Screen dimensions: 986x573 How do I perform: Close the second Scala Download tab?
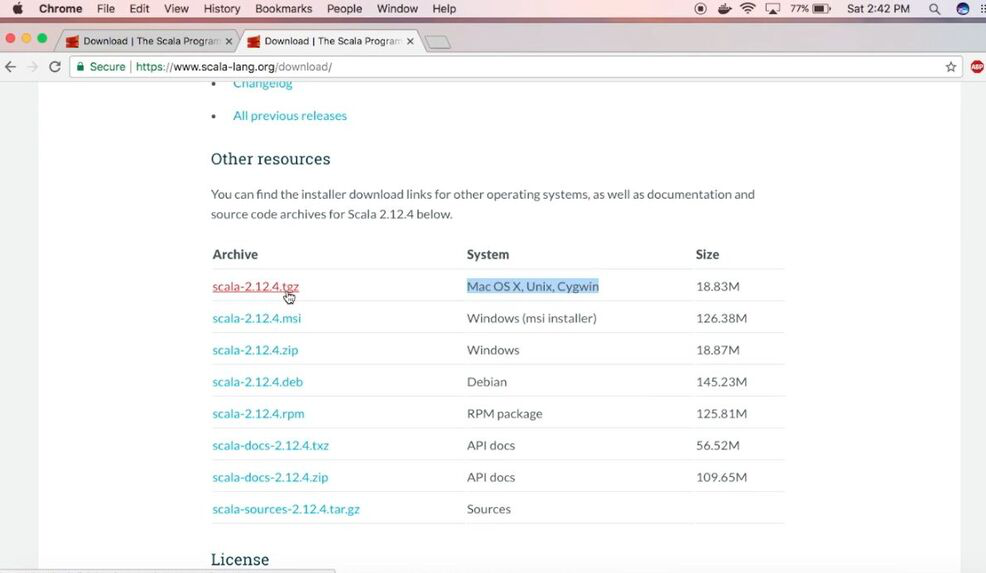pos(410,42)
